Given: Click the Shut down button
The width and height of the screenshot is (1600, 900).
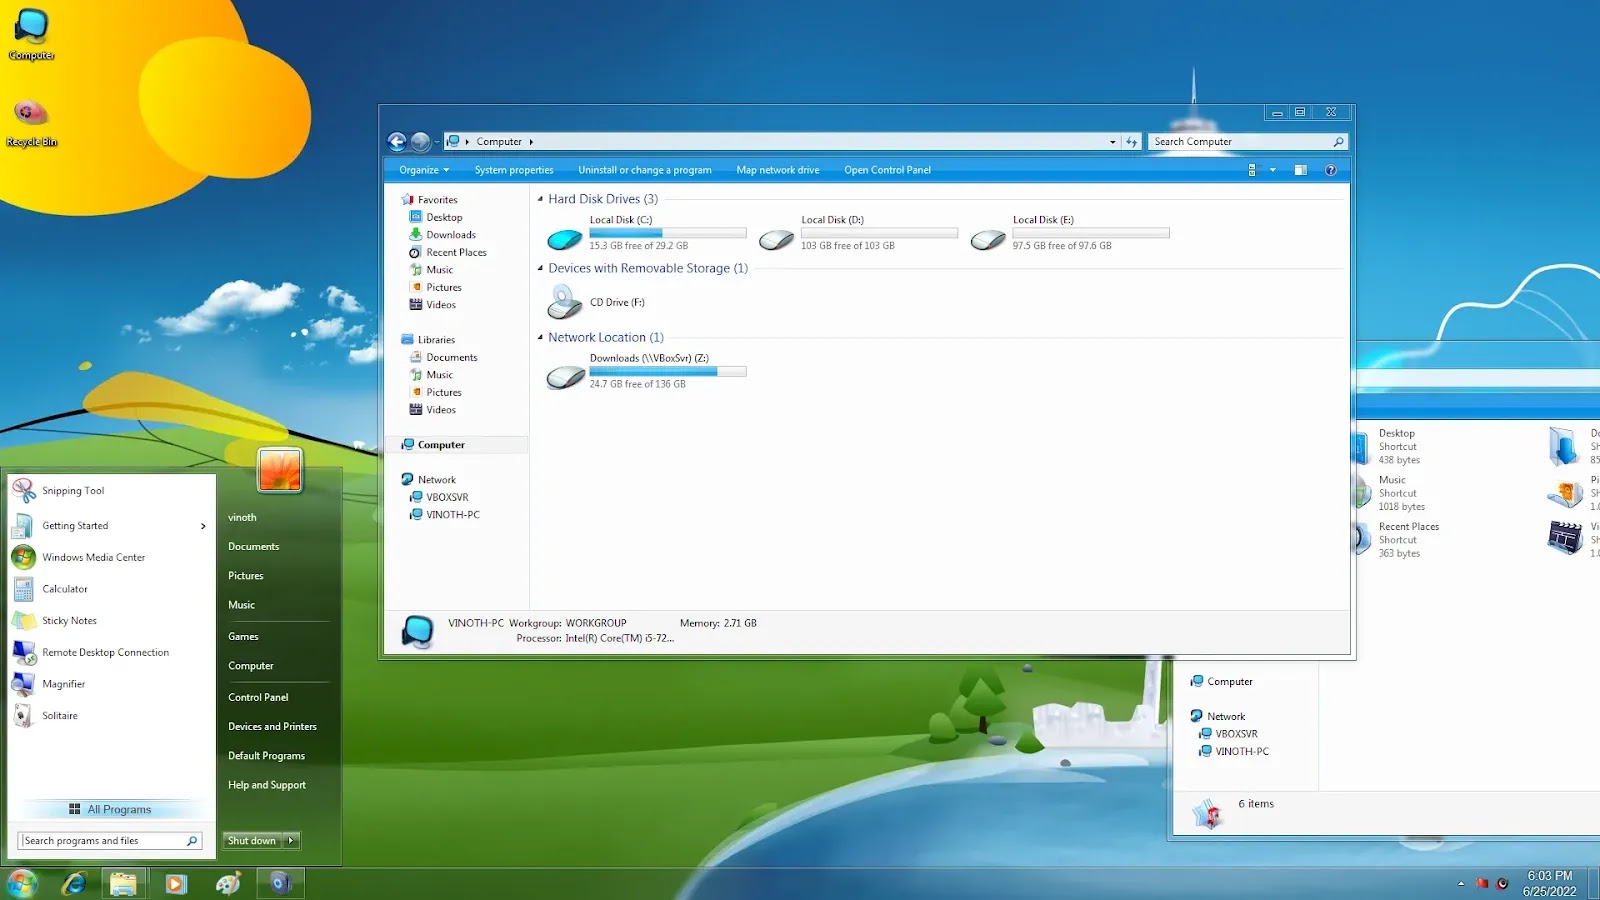Looking at the screenshot, I should (x=253, y=841).
